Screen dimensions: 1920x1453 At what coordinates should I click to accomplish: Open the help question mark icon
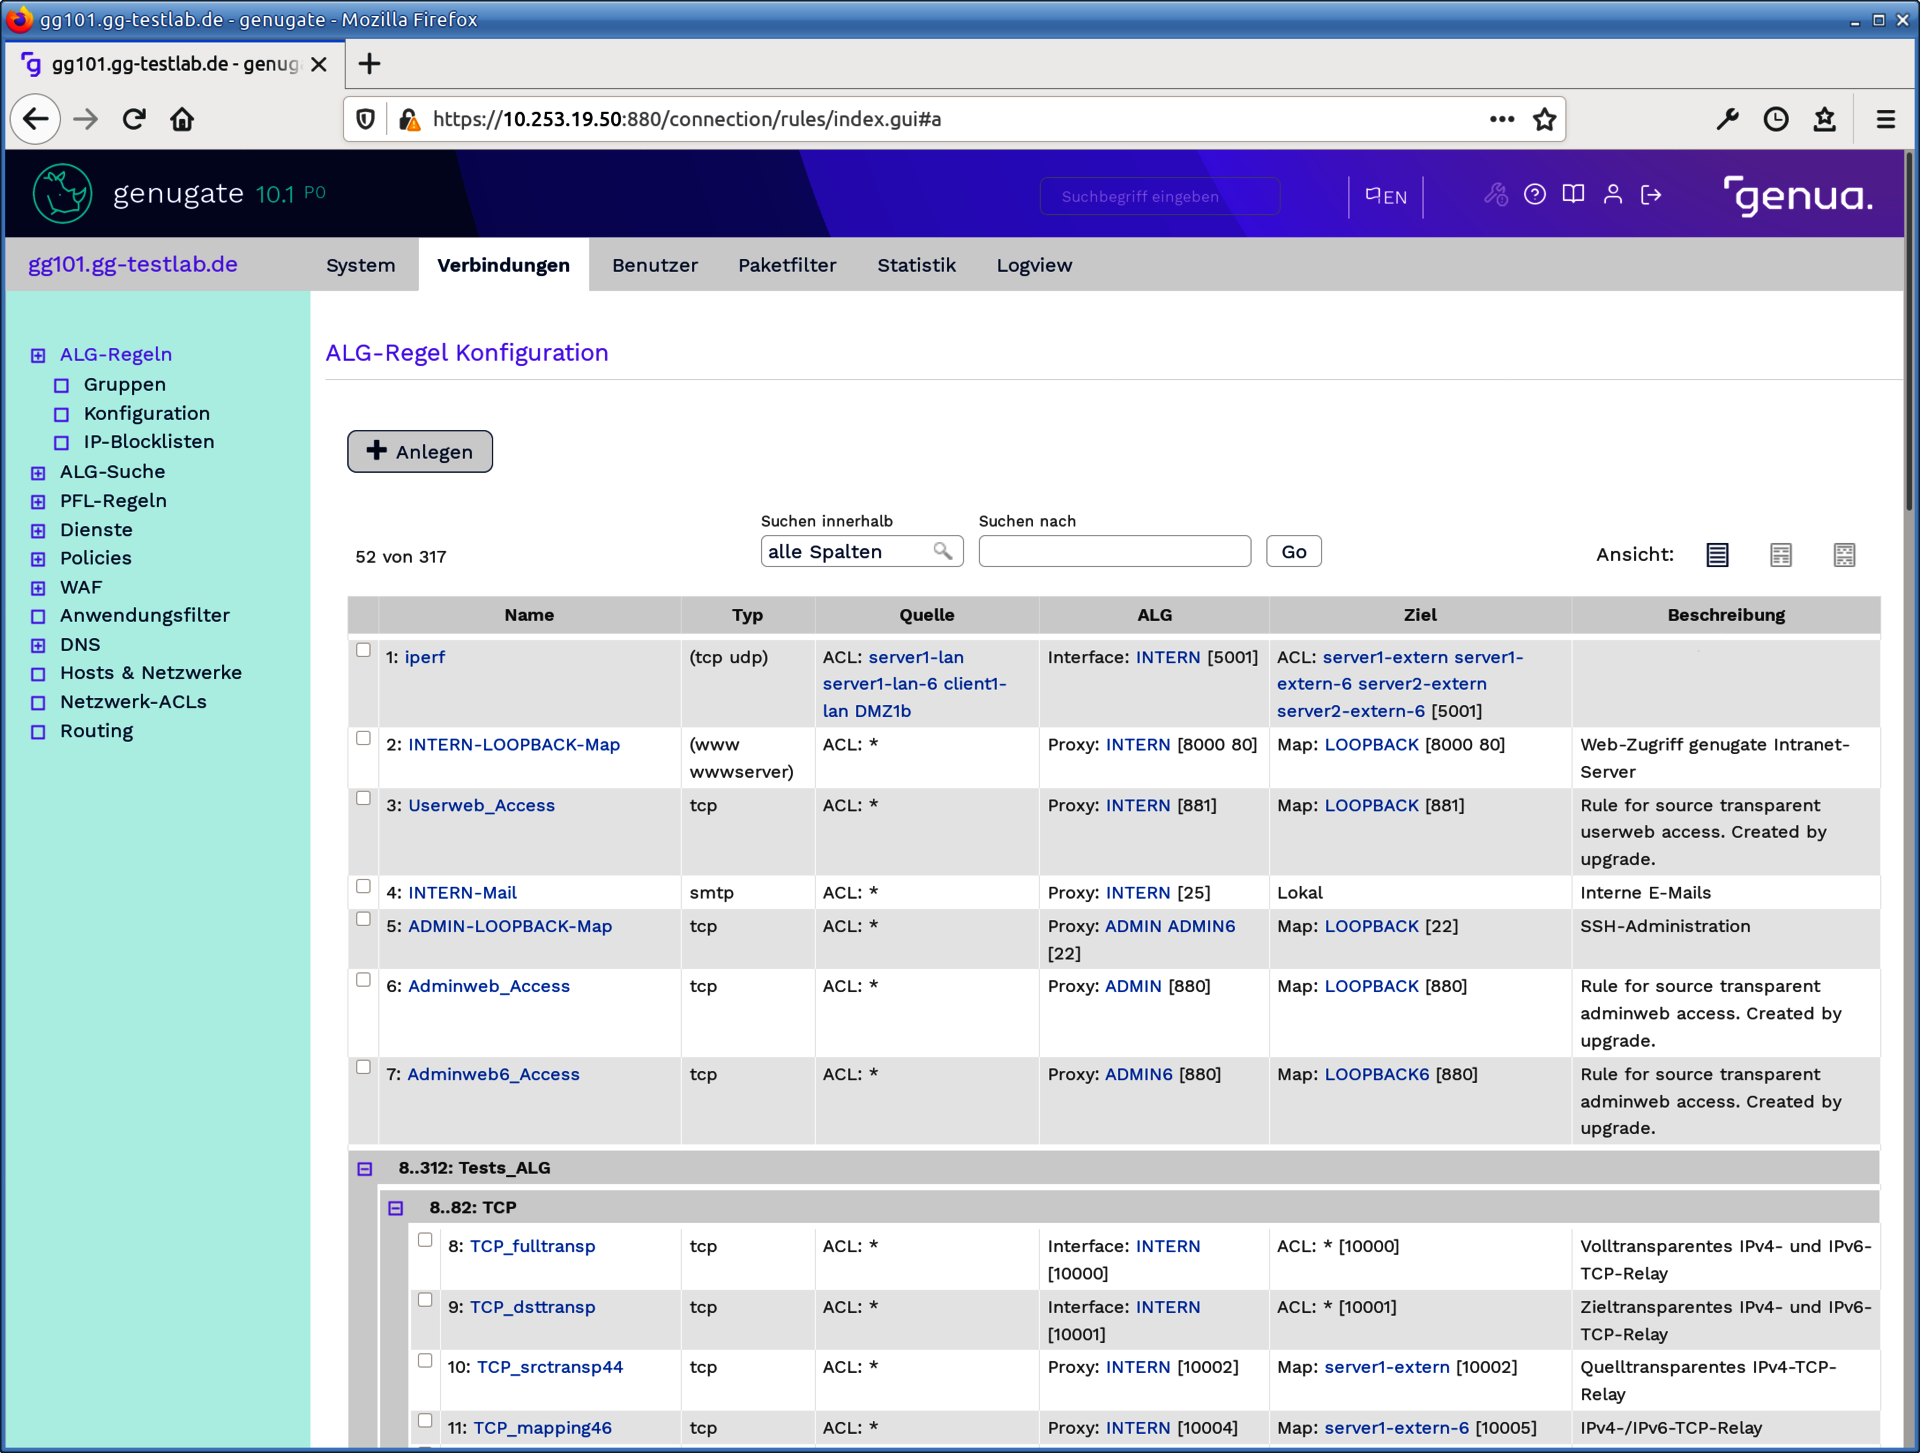tap(1535, 194)
